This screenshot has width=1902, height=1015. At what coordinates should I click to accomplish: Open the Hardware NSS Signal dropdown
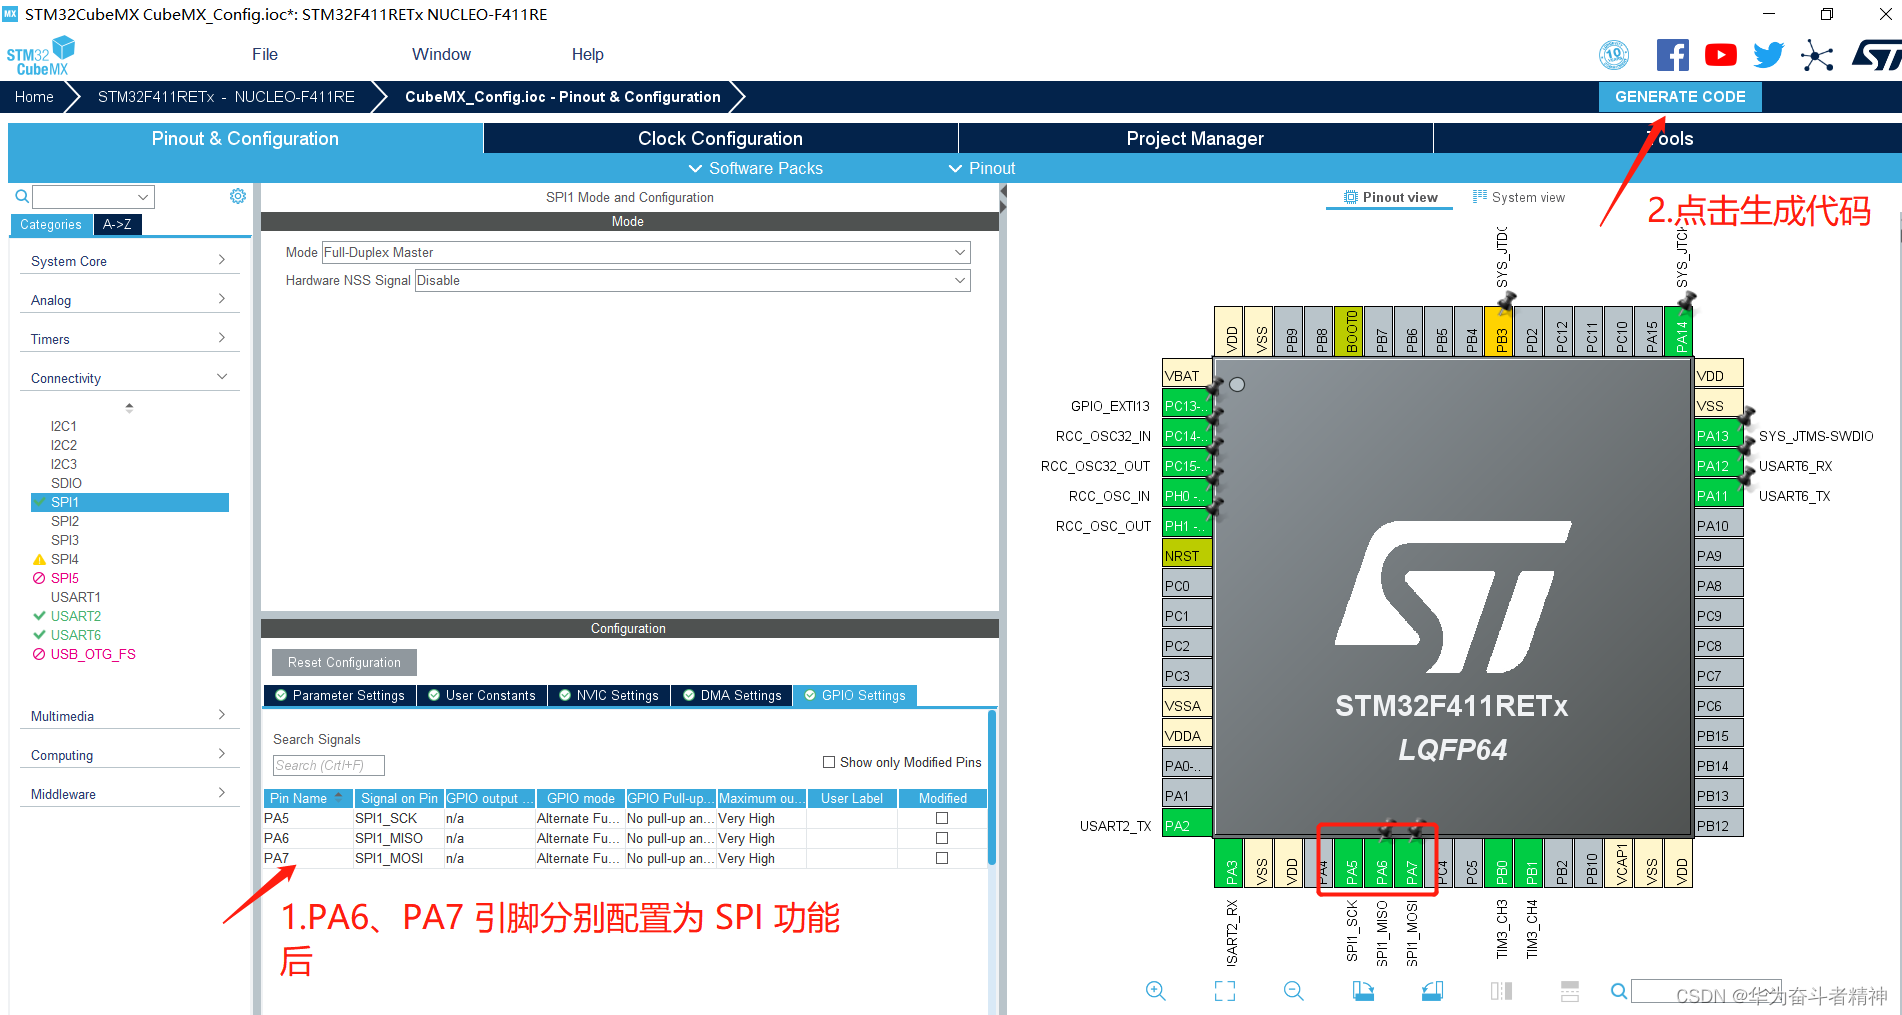click(692, 280)
